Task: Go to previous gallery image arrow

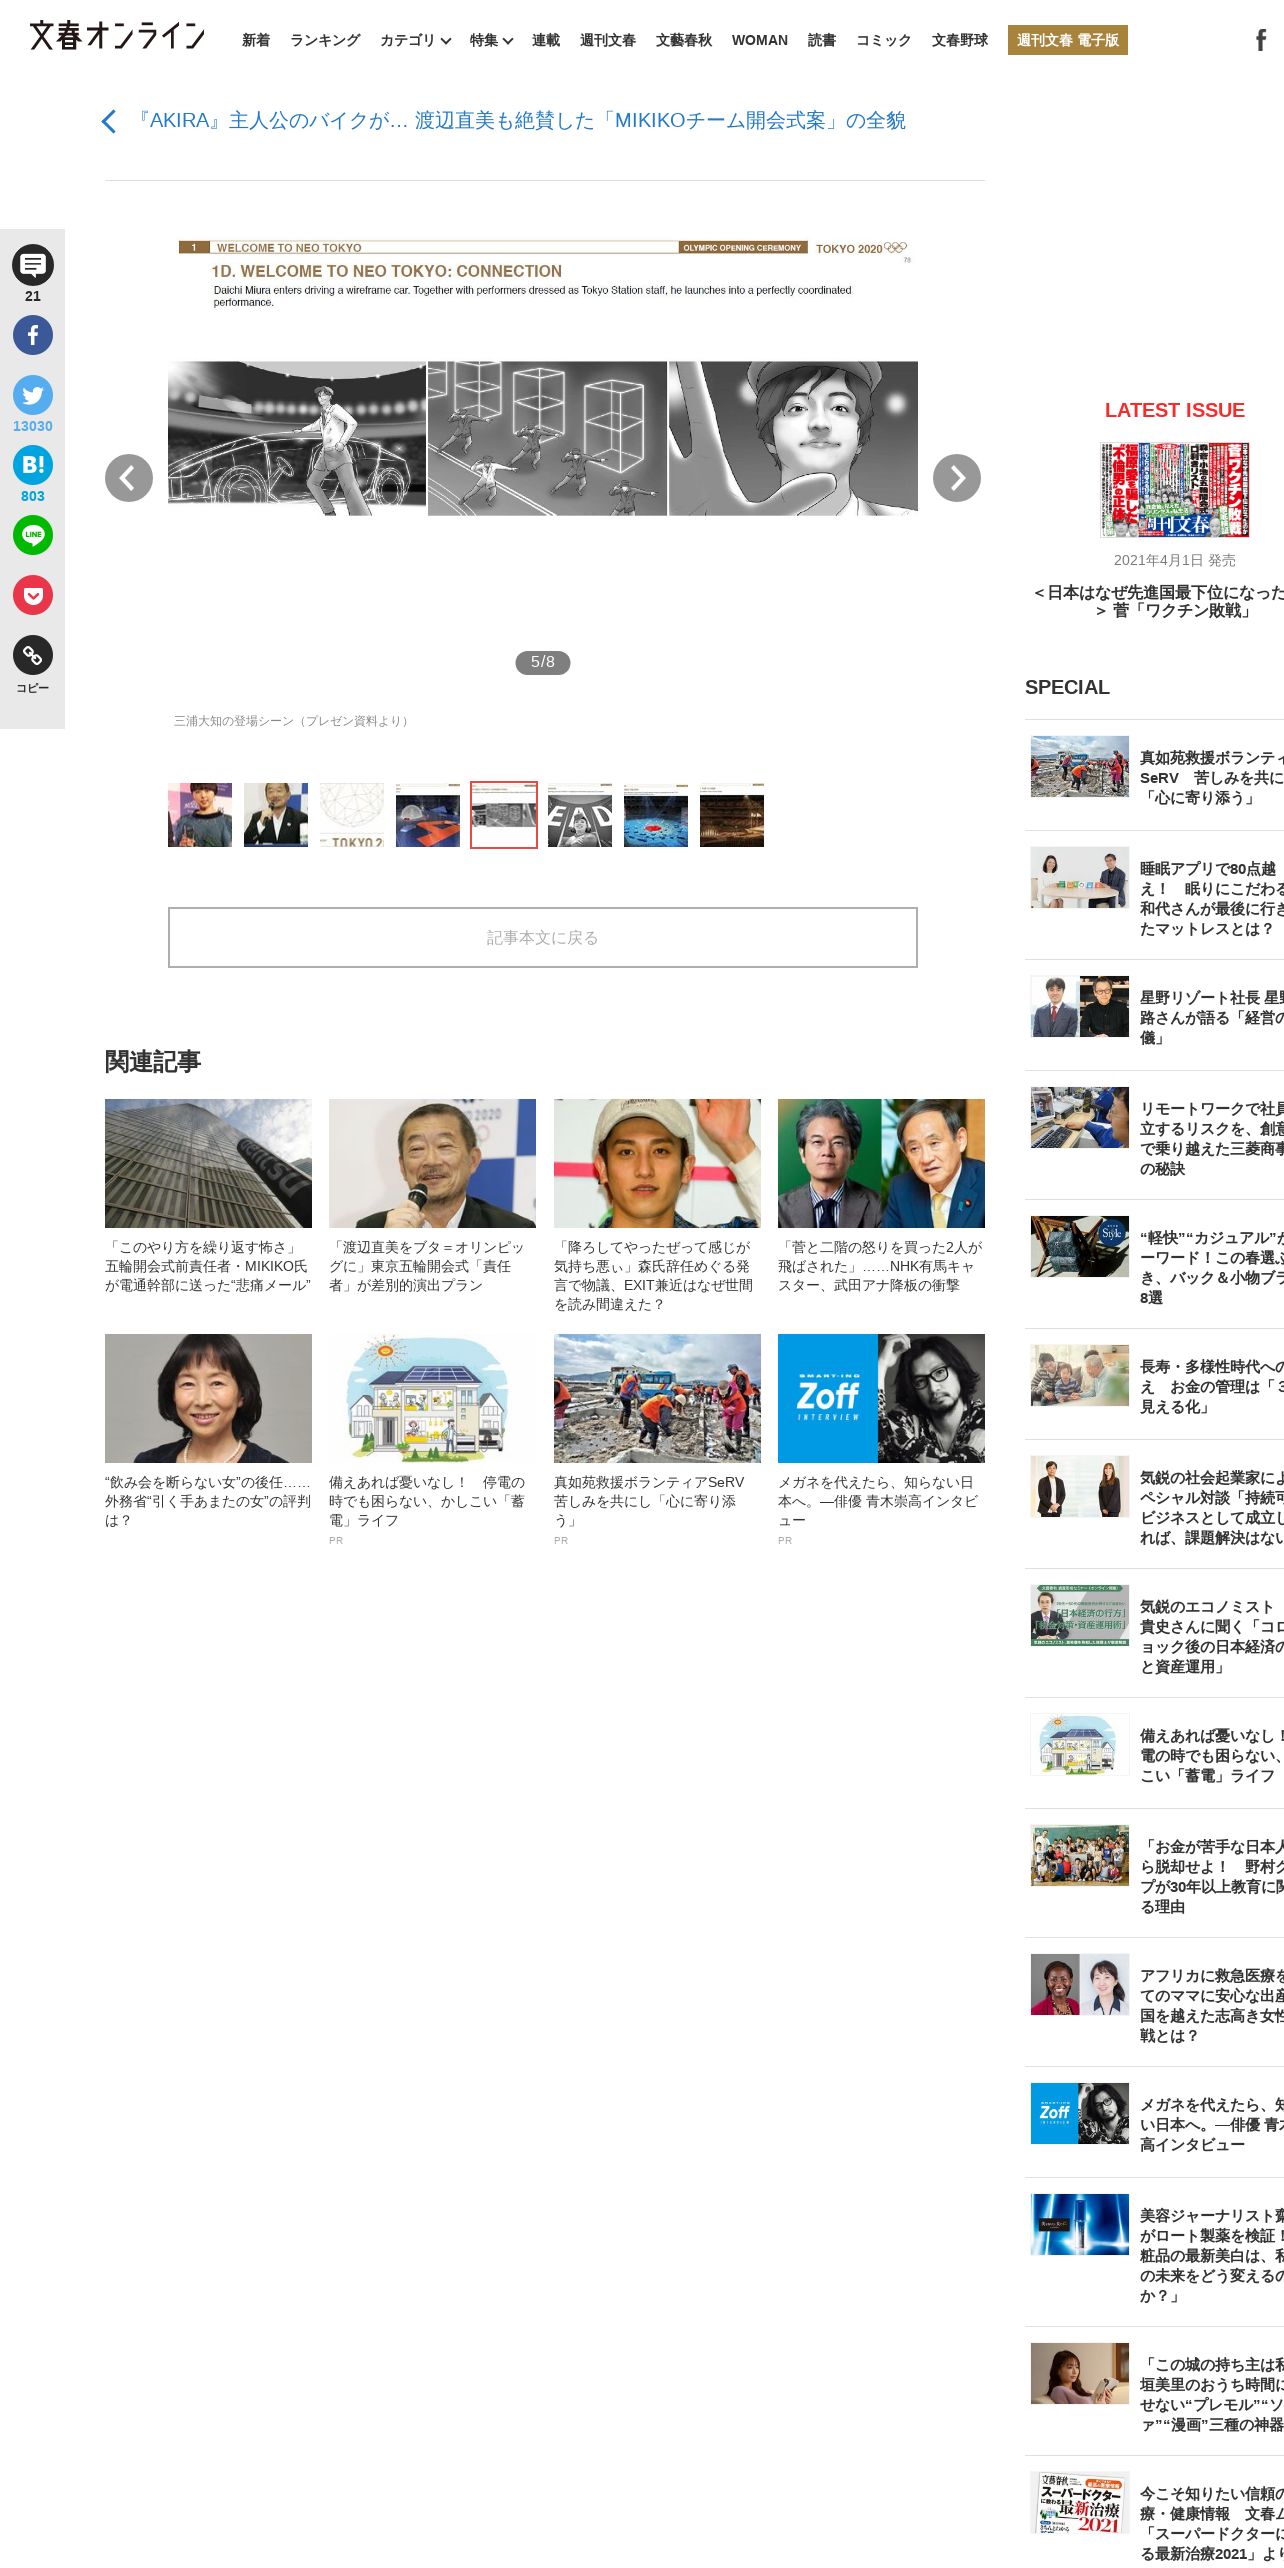Action: click(x=129, y=478)
